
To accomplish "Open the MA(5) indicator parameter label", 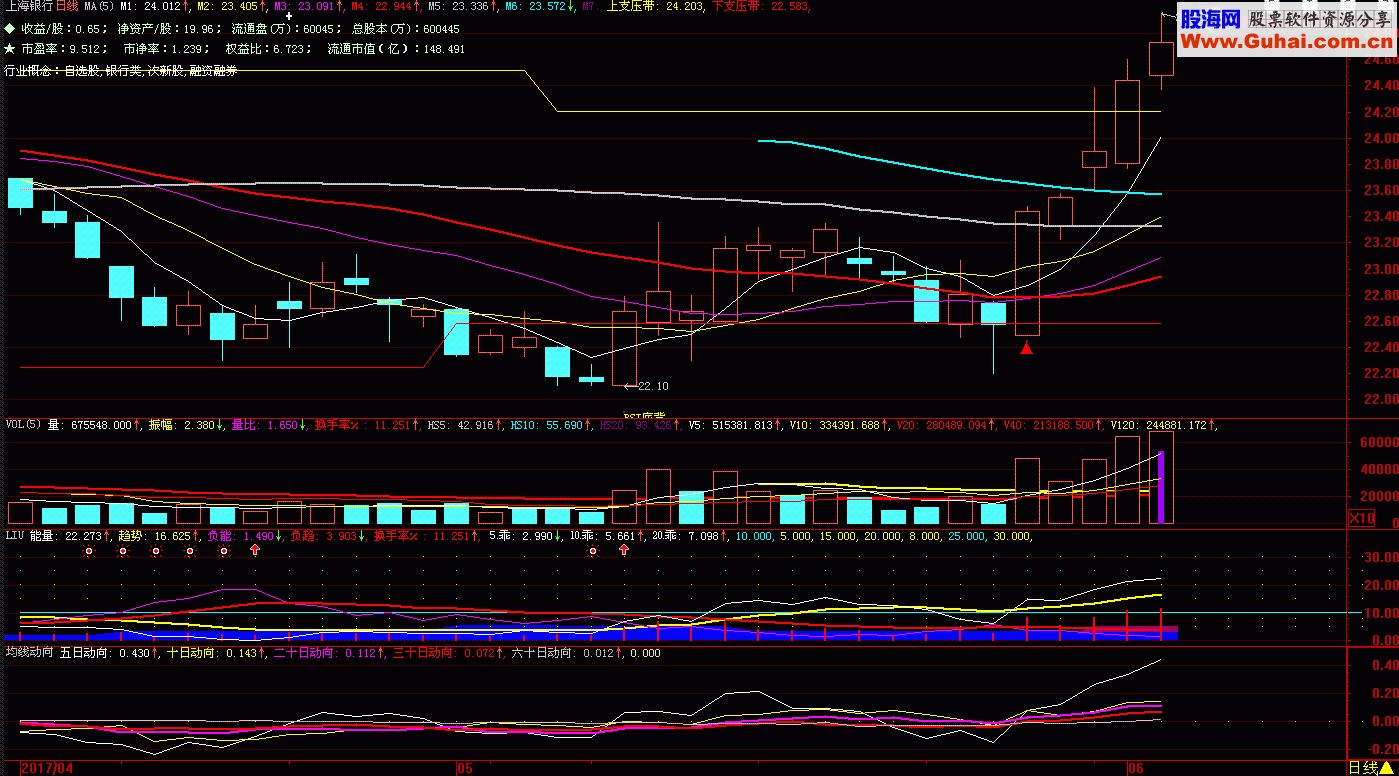I will pyautogui.click(x=99, y=6).
